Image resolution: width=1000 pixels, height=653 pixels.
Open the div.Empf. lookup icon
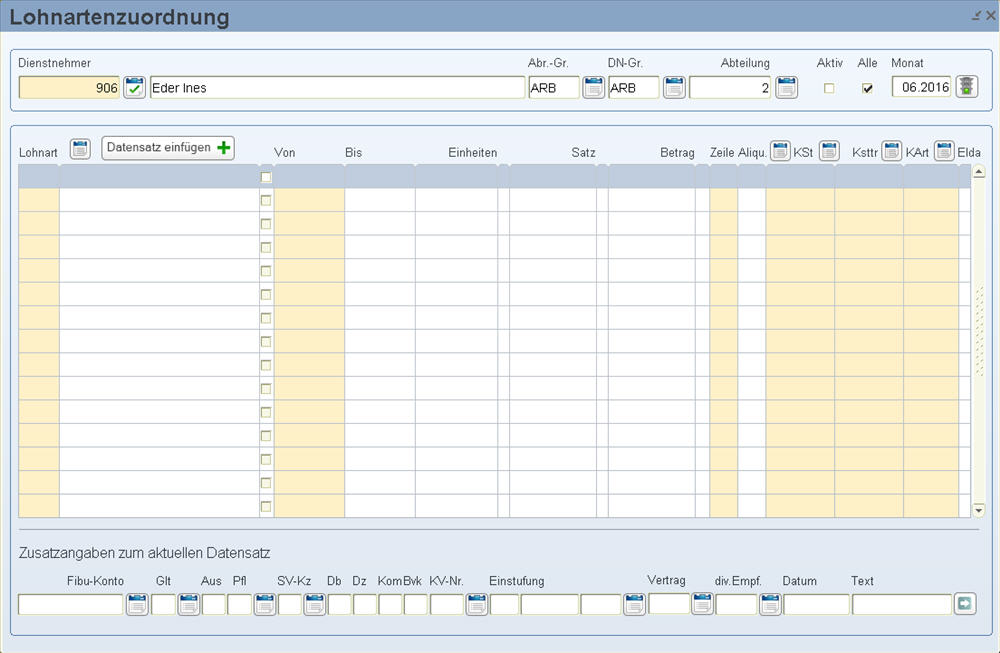tap(770, 604)
